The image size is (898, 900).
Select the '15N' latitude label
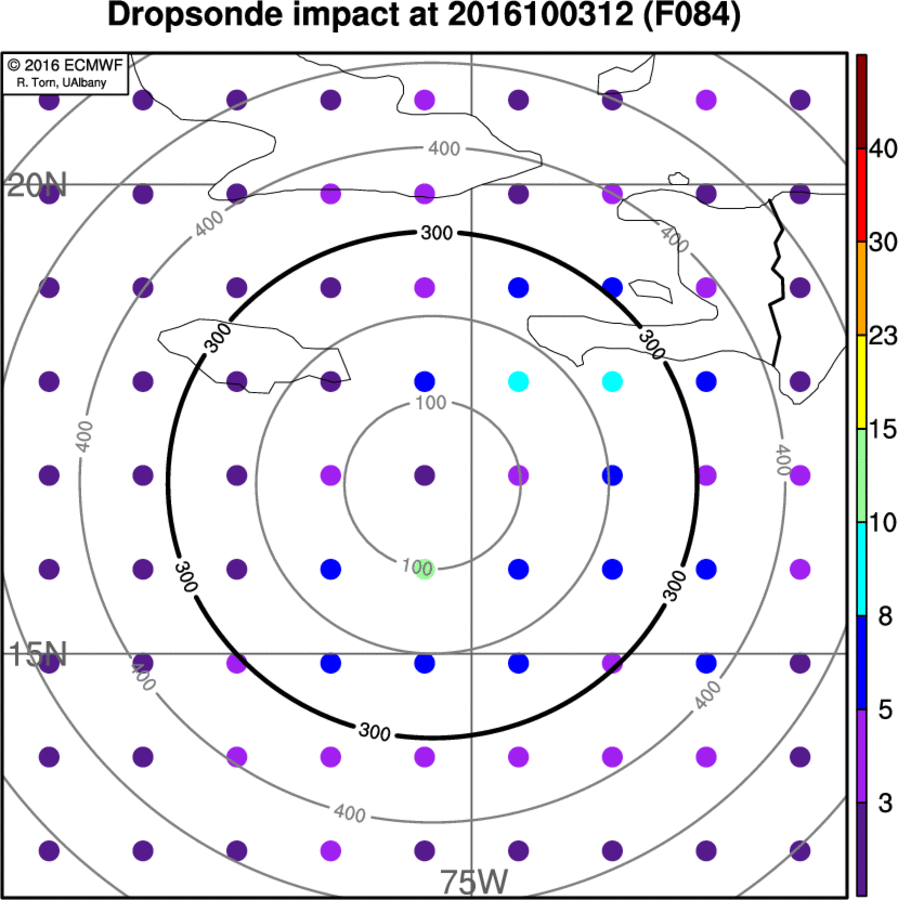coord(38,654)
